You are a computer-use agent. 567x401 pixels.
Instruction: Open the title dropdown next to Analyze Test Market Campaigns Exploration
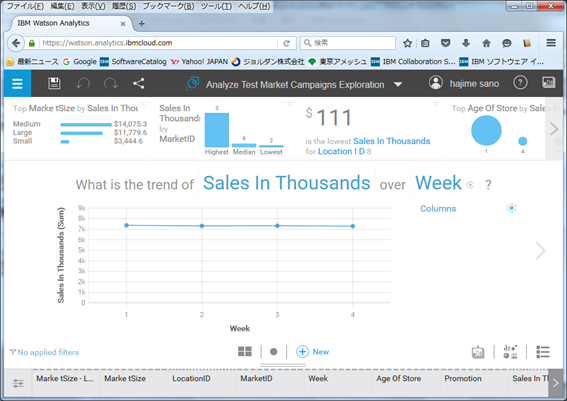pyautogui.click(x=398, y=85)
